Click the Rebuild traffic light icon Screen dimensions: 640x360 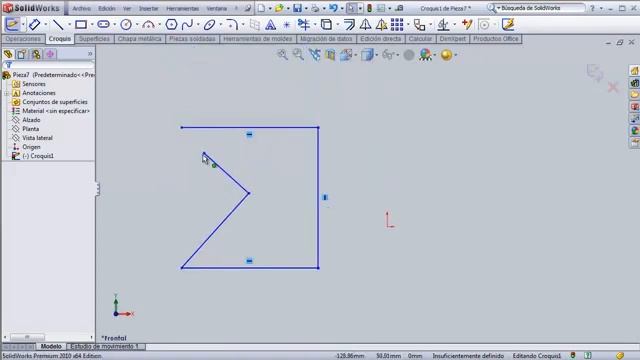click(369, 8)
